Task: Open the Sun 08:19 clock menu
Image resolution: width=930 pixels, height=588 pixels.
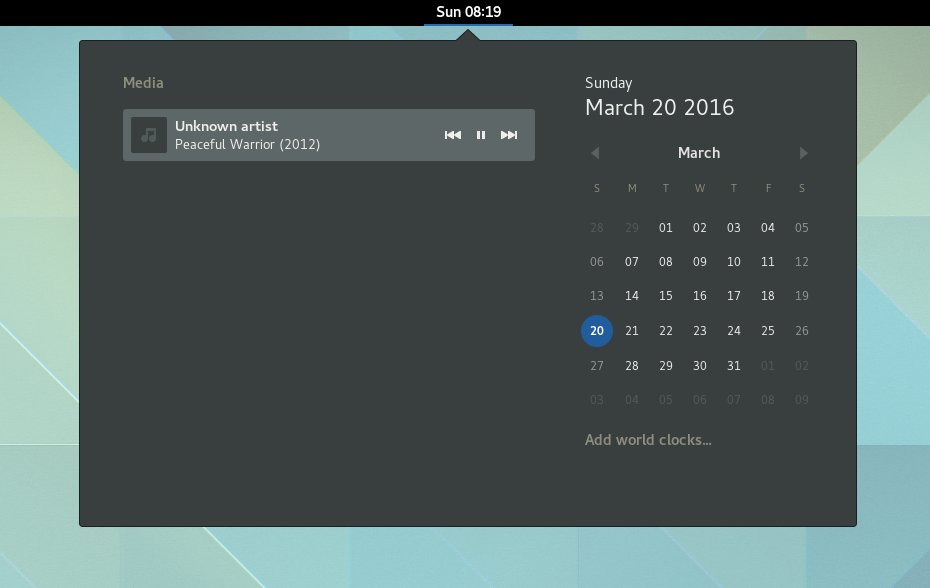Action: point(469,12)
